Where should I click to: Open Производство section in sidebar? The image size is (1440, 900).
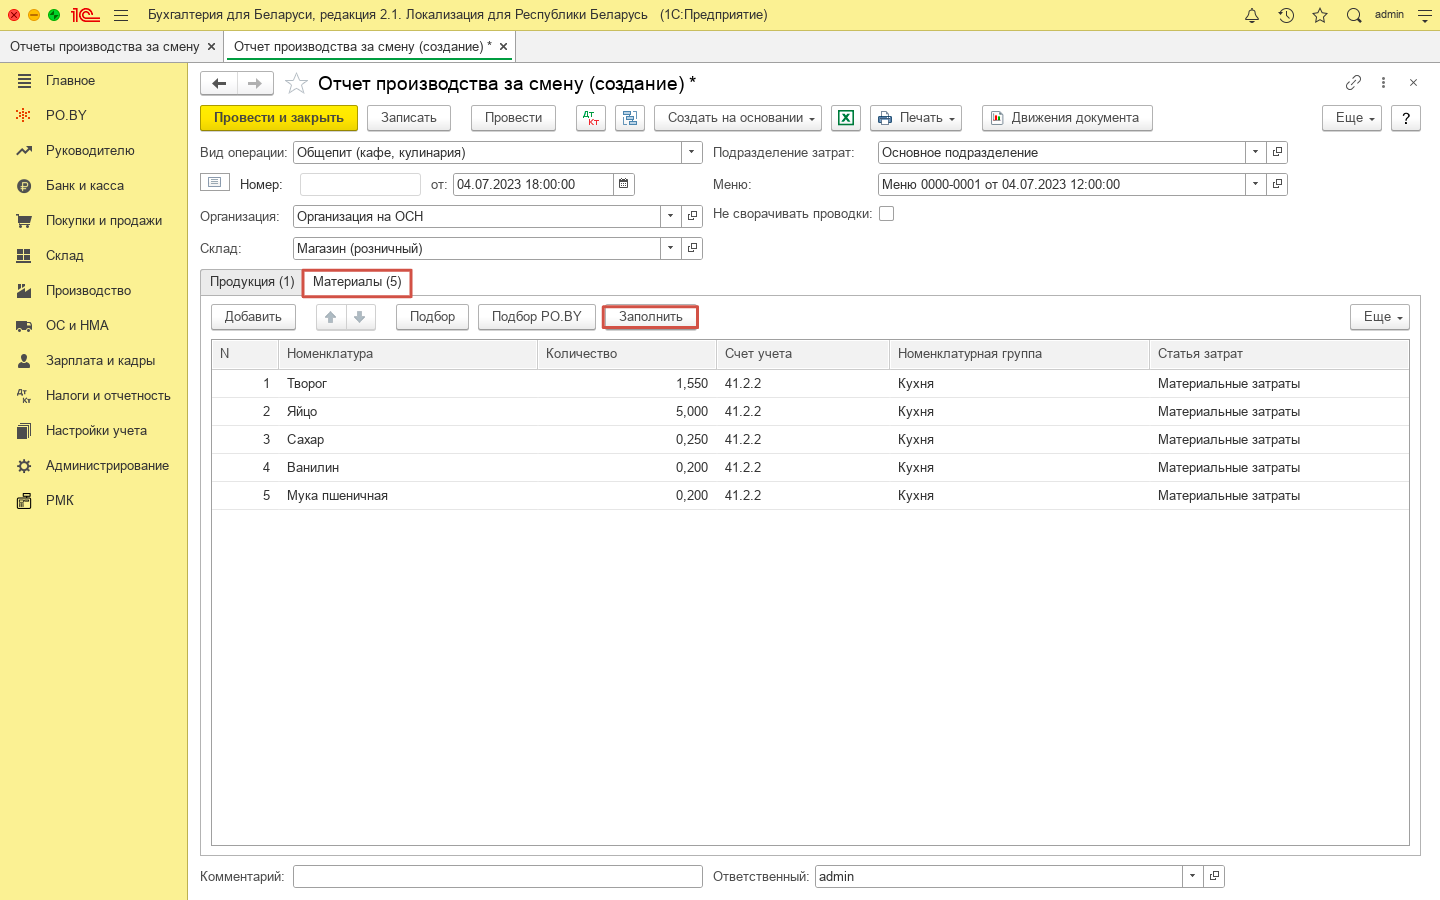click(x=88, y=291)
